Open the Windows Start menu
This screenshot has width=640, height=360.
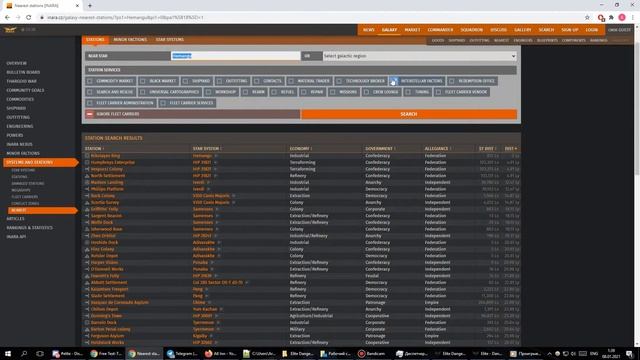click(x=8, y=353)
